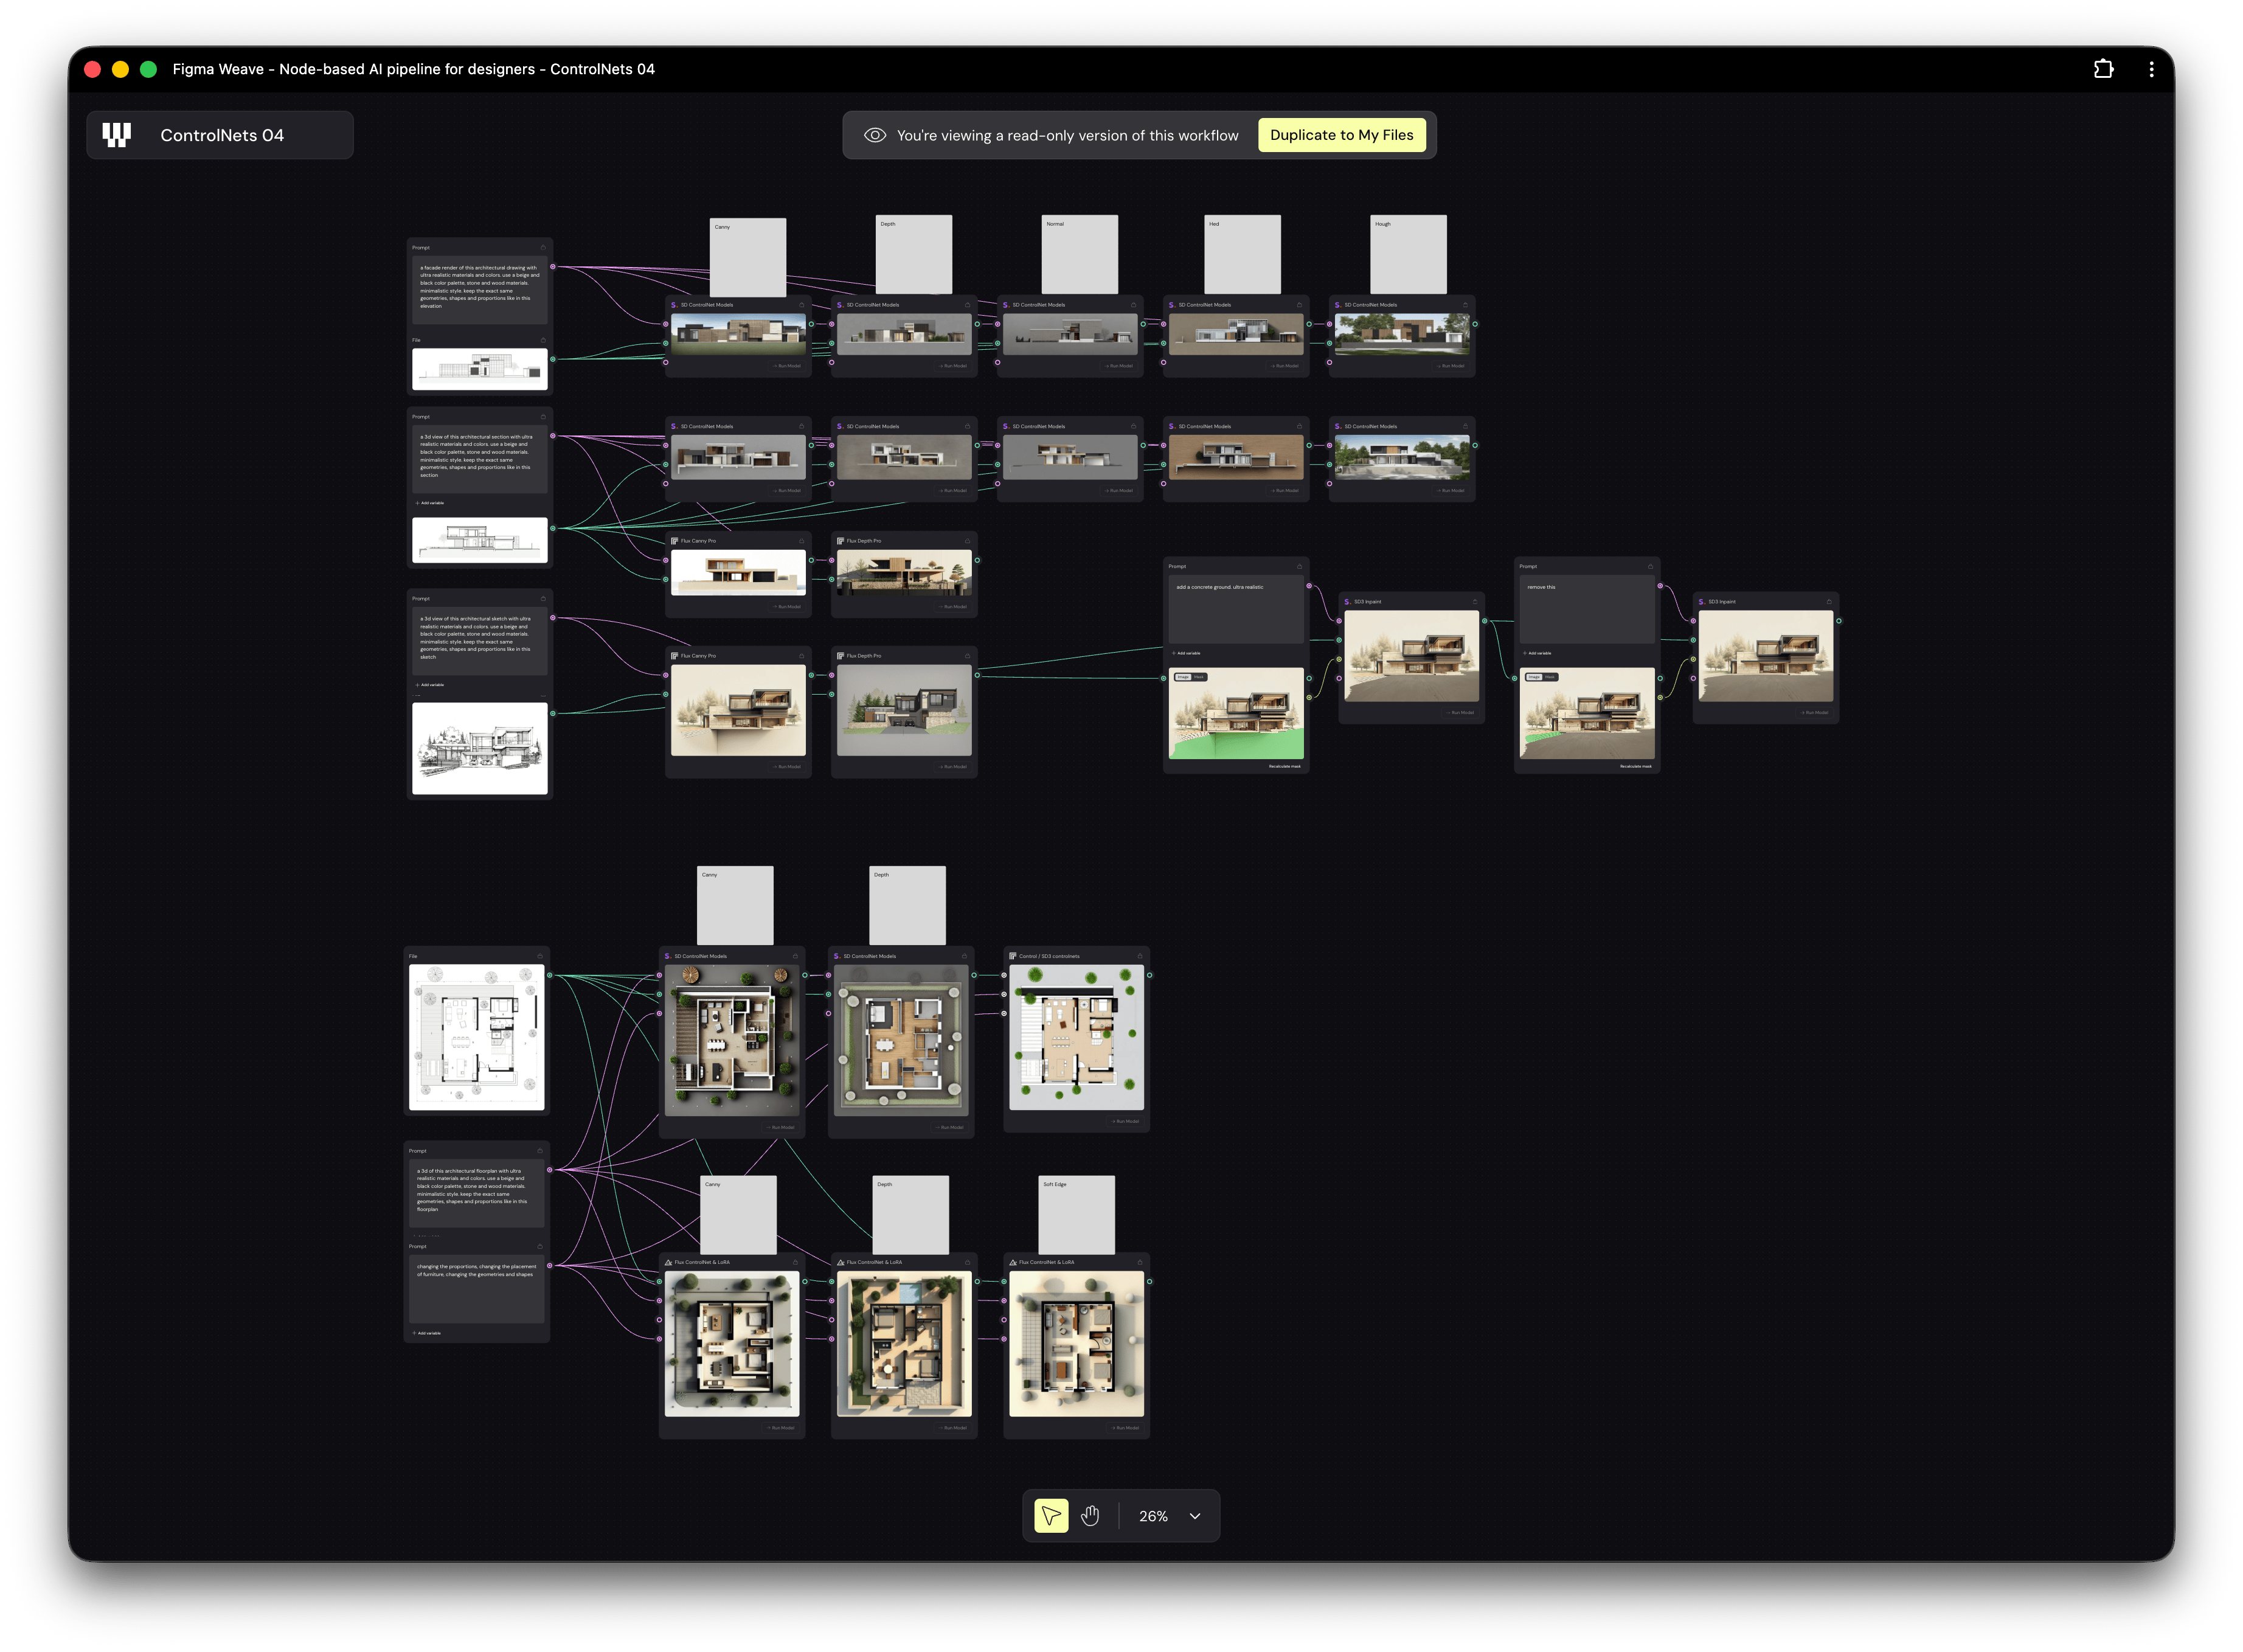Toggle the lock on the SD3 Inpaint node

1475,601
